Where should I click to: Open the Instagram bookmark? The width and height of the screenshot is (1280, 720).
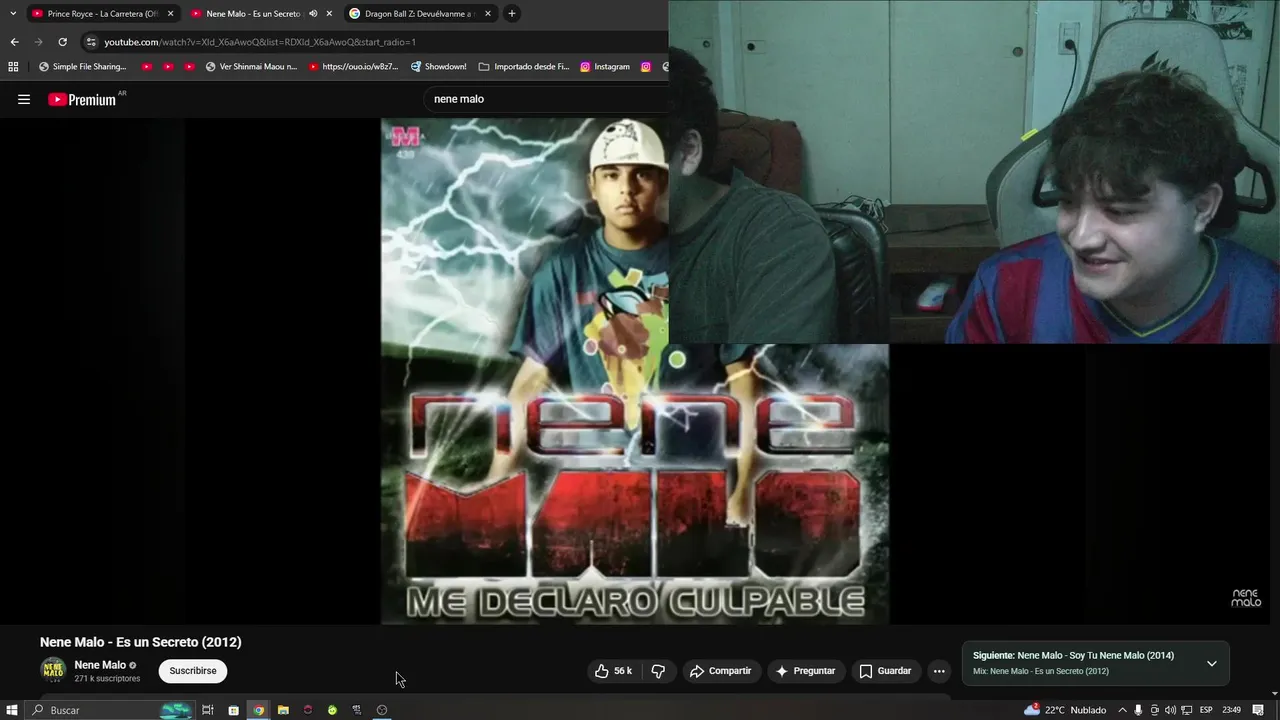click(x=605, y=67)
